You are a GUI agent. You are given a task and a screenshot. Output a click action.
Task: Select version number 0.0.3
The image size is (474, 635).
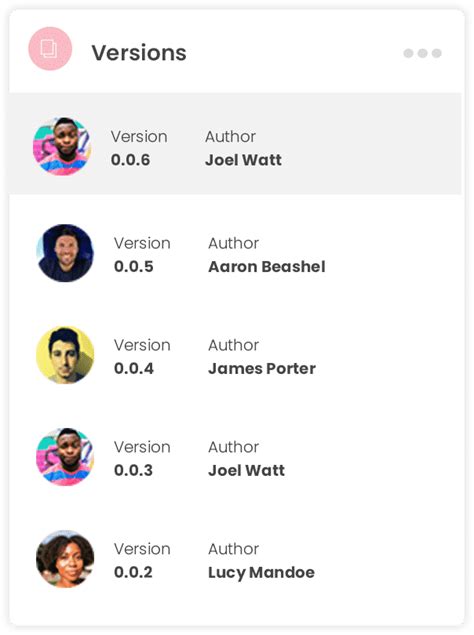pos(133,470)
